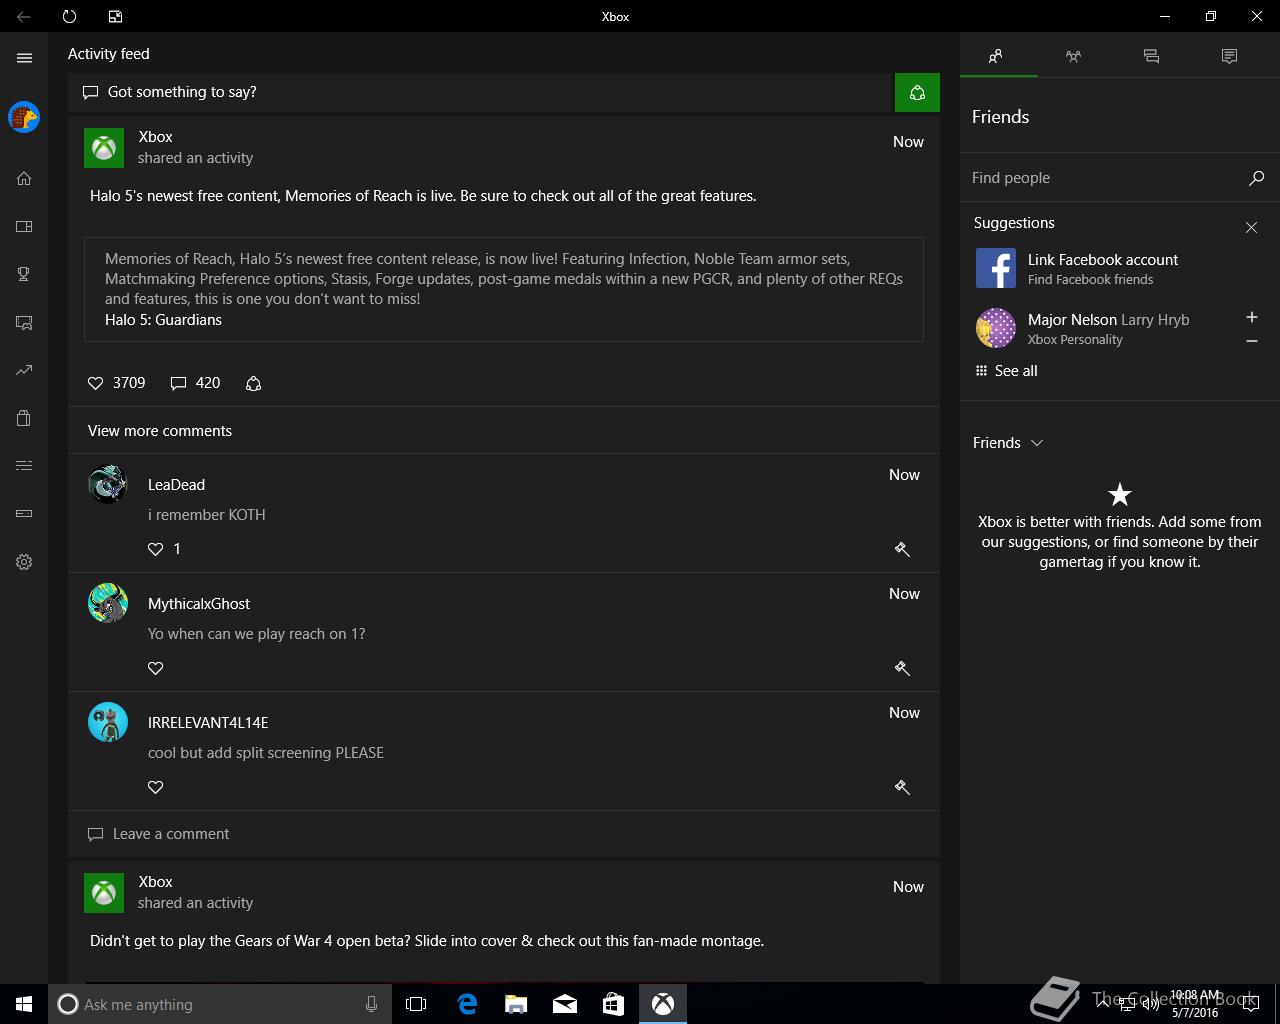Like LeaDead's comment
Viewport: 1280px width, 1024px height.
coord(155,549)
